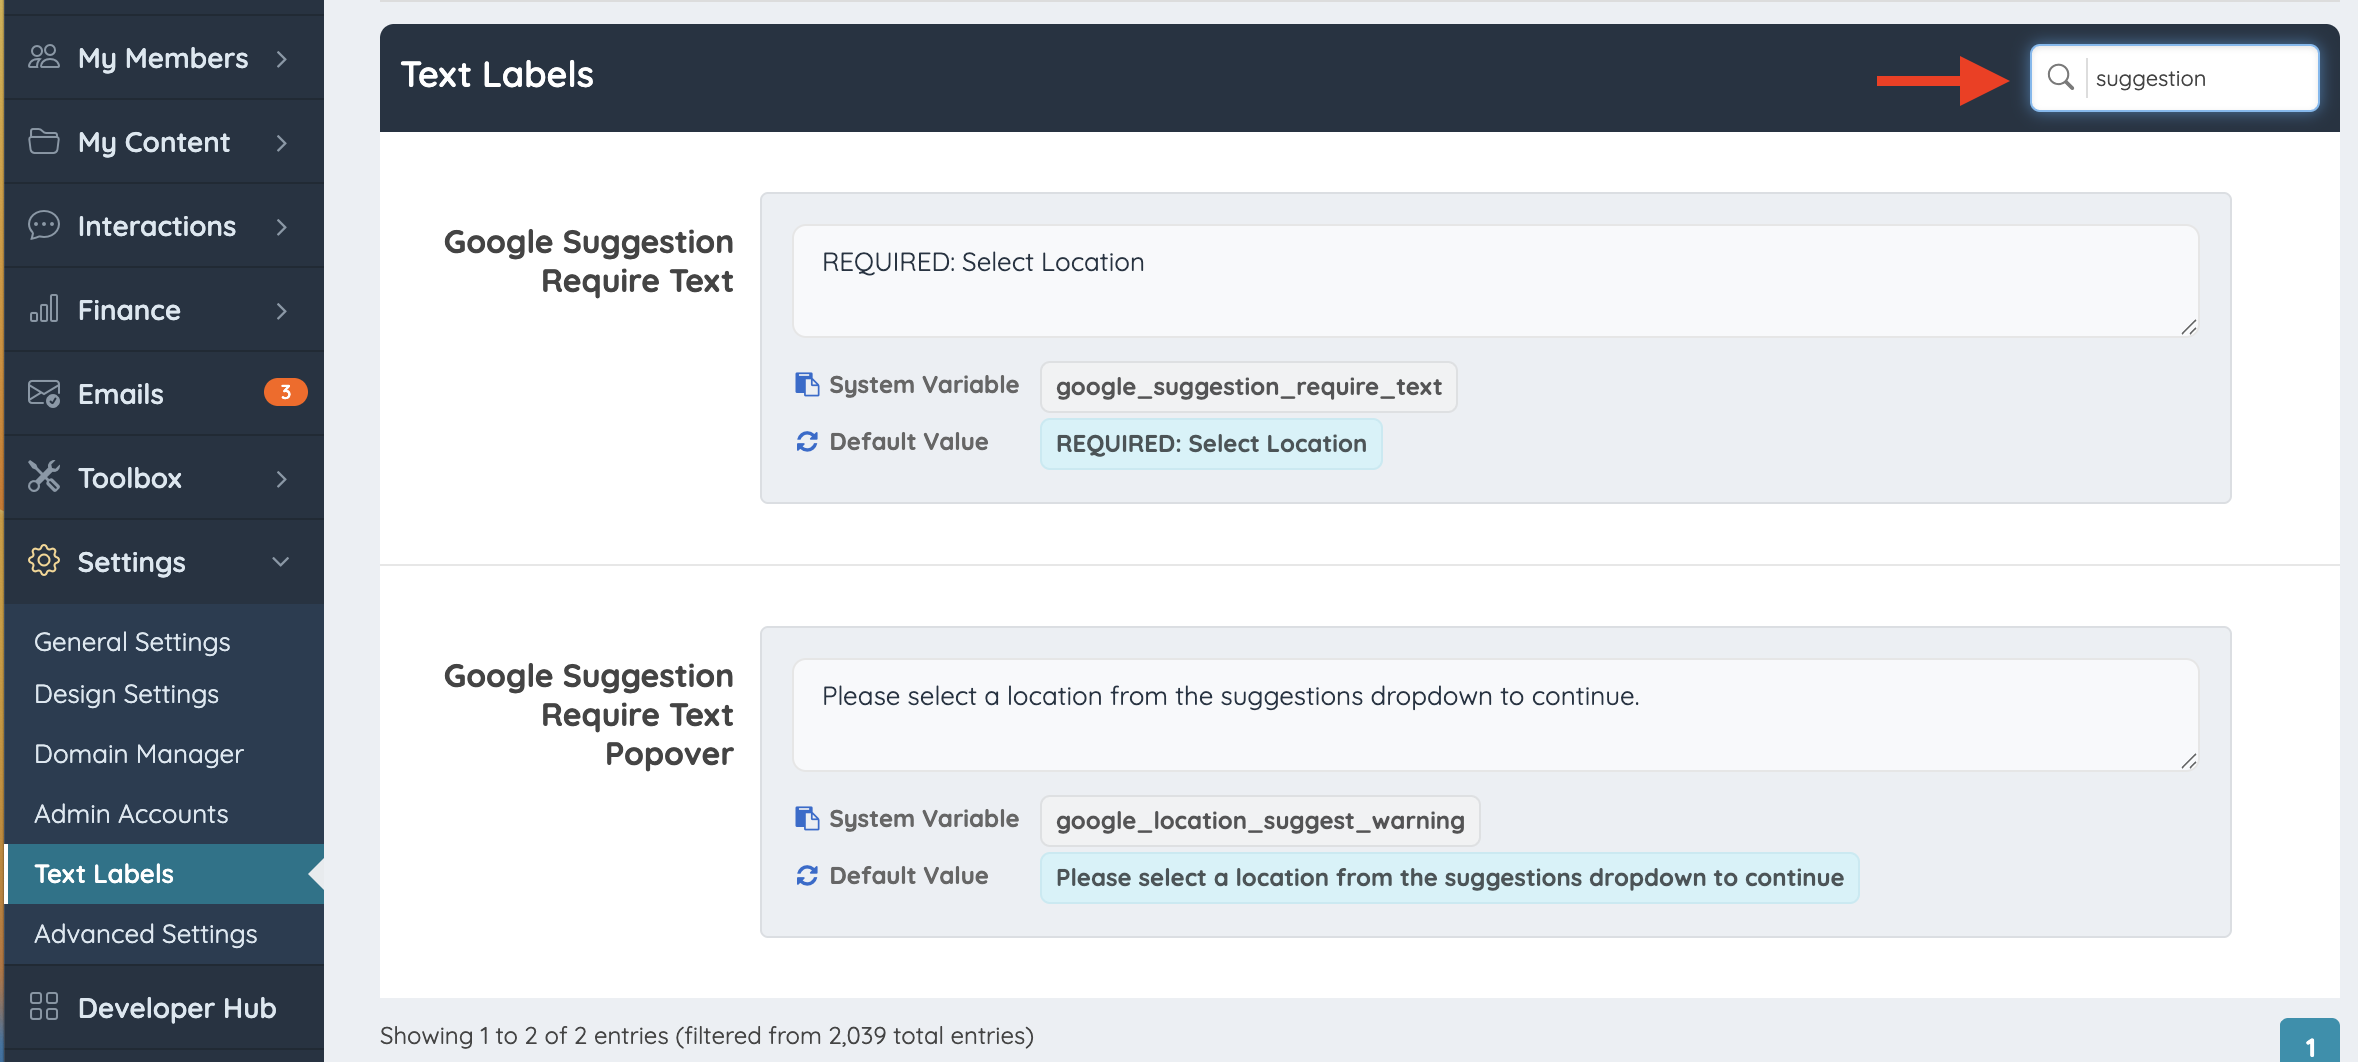
Task: Click the Developer Hub grid icon
Action: click(43, 1006)
